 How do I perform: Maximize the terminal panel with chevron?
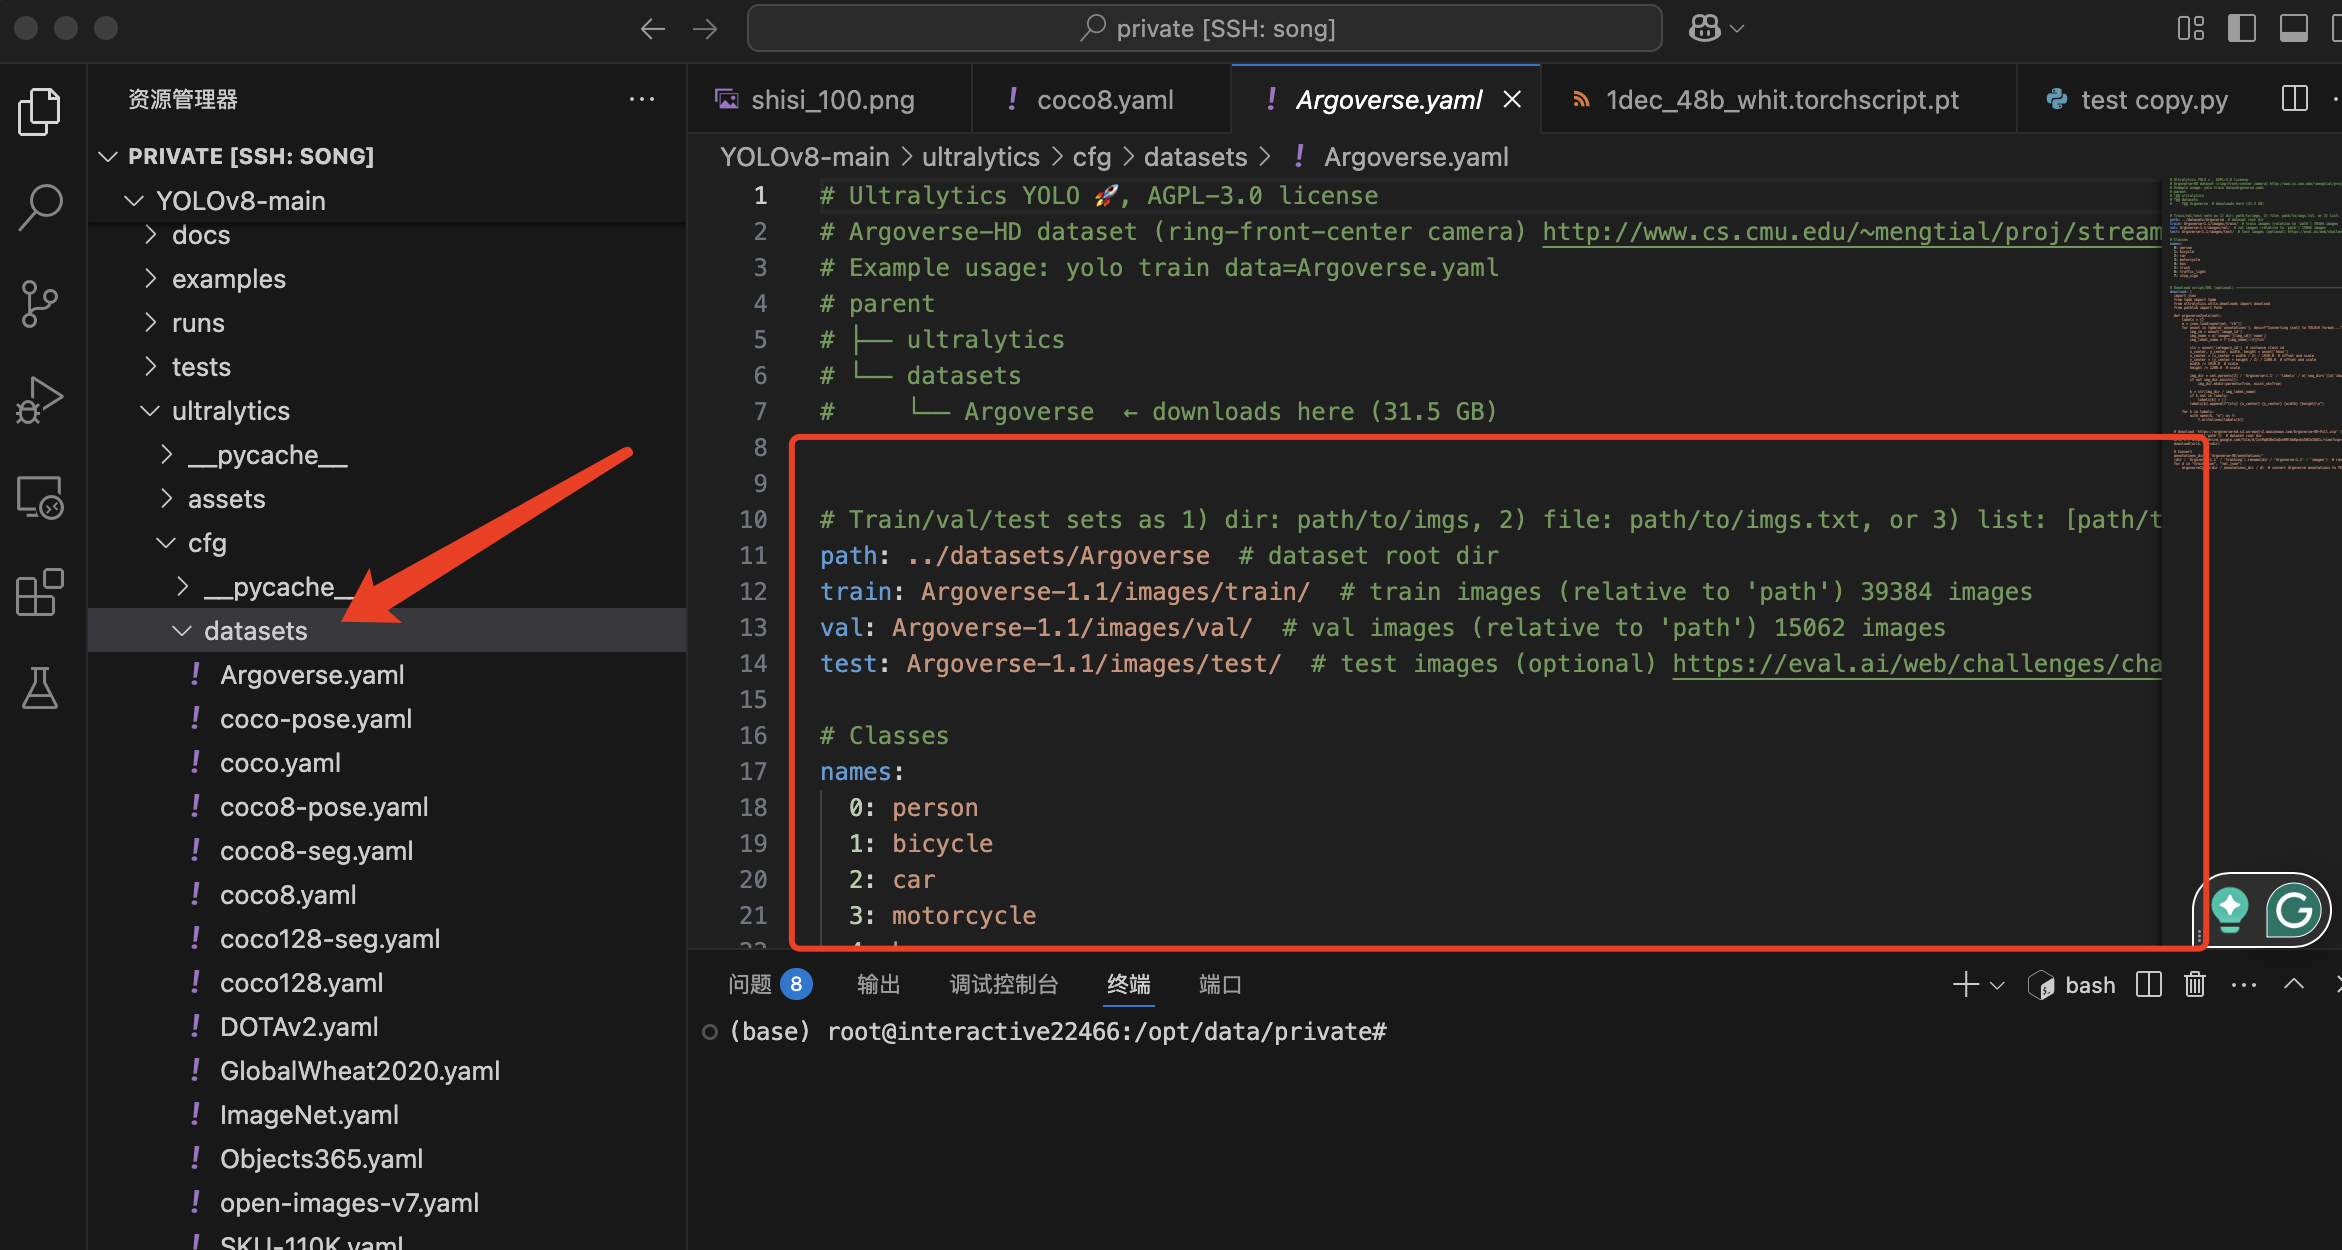[2294, 985]
